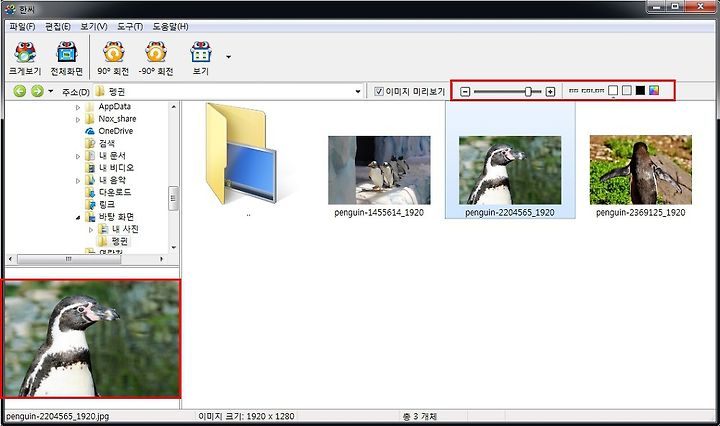Click tree horizontal scroll right arrow
720x426 pixels.
pyautogui.click(x=161, y=259)
